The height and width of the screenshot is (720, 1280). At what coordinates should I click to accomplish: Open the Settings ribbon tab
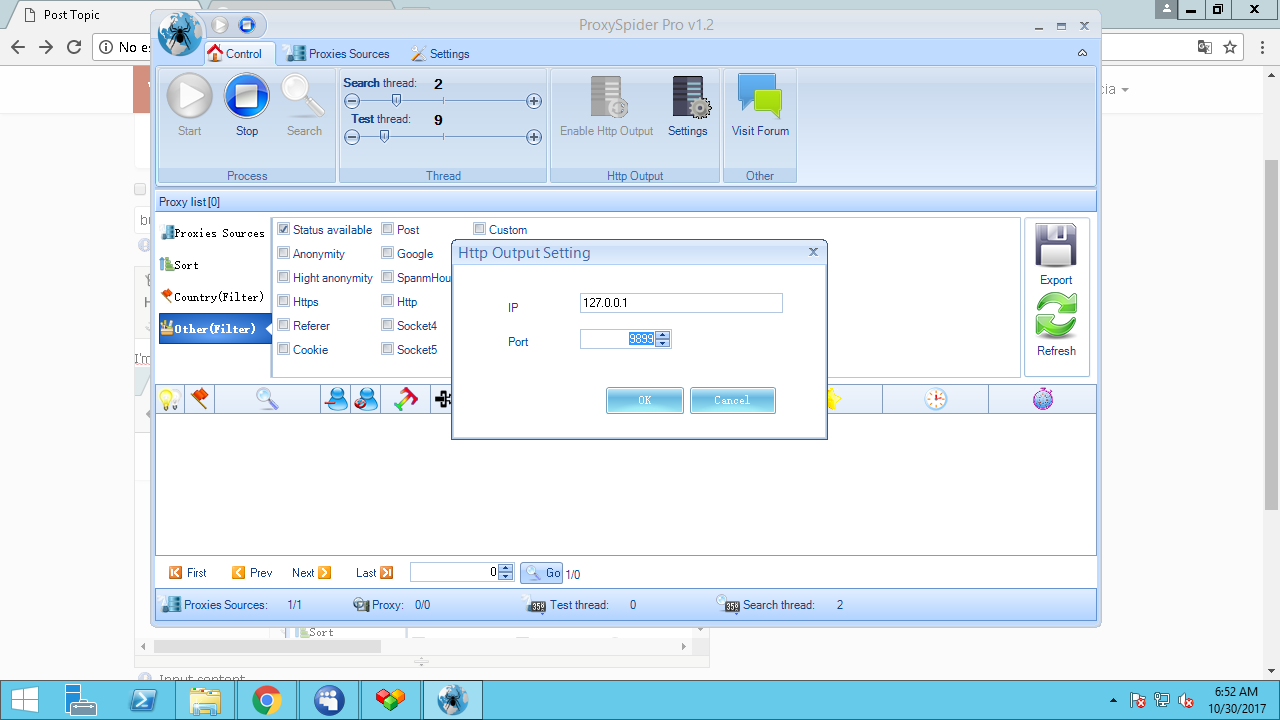(440, 54)
